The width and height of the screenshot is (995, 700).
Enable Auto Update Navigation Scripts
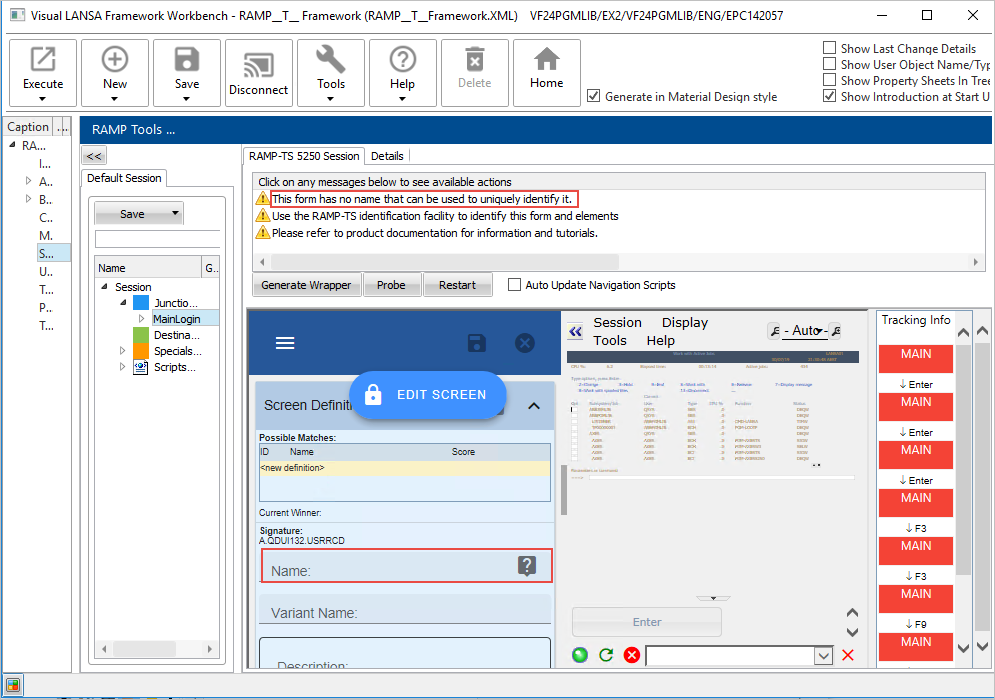(x=515, y=285)
